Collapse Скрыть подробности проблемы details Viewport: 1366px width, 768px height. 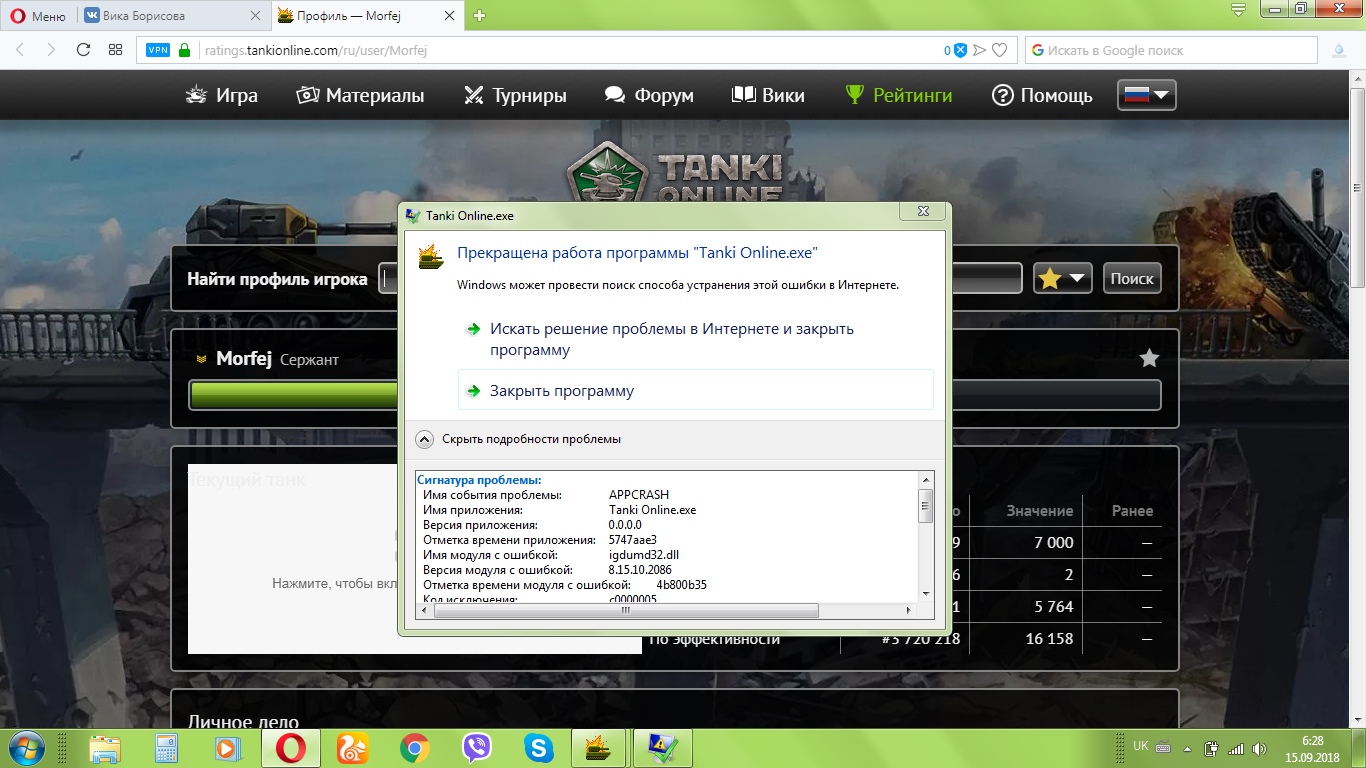click(519, 439)
